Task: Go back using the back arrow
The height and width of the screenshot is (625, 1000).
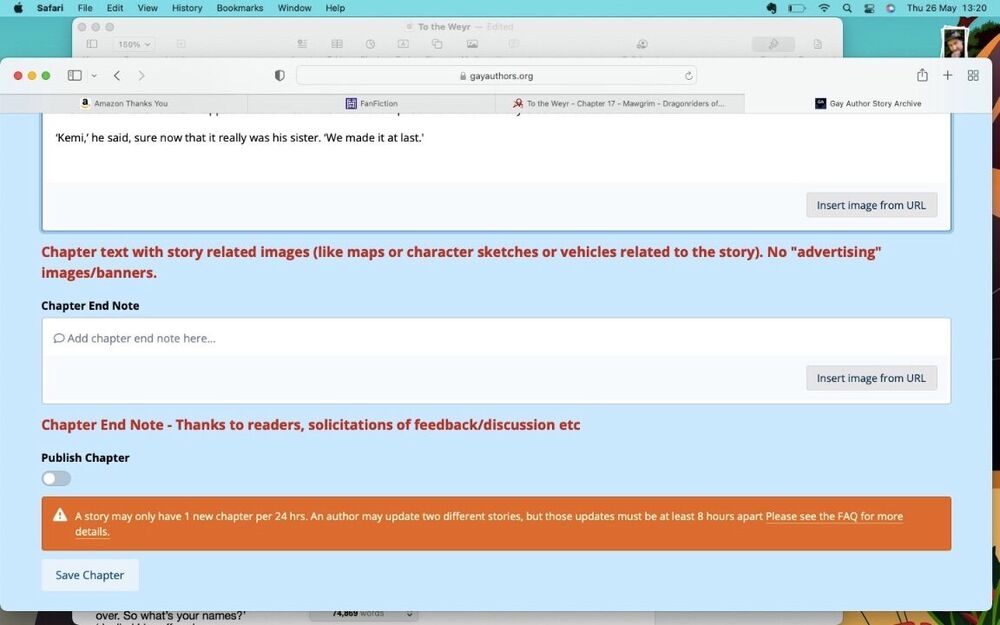Action: (x=117, y=75)
